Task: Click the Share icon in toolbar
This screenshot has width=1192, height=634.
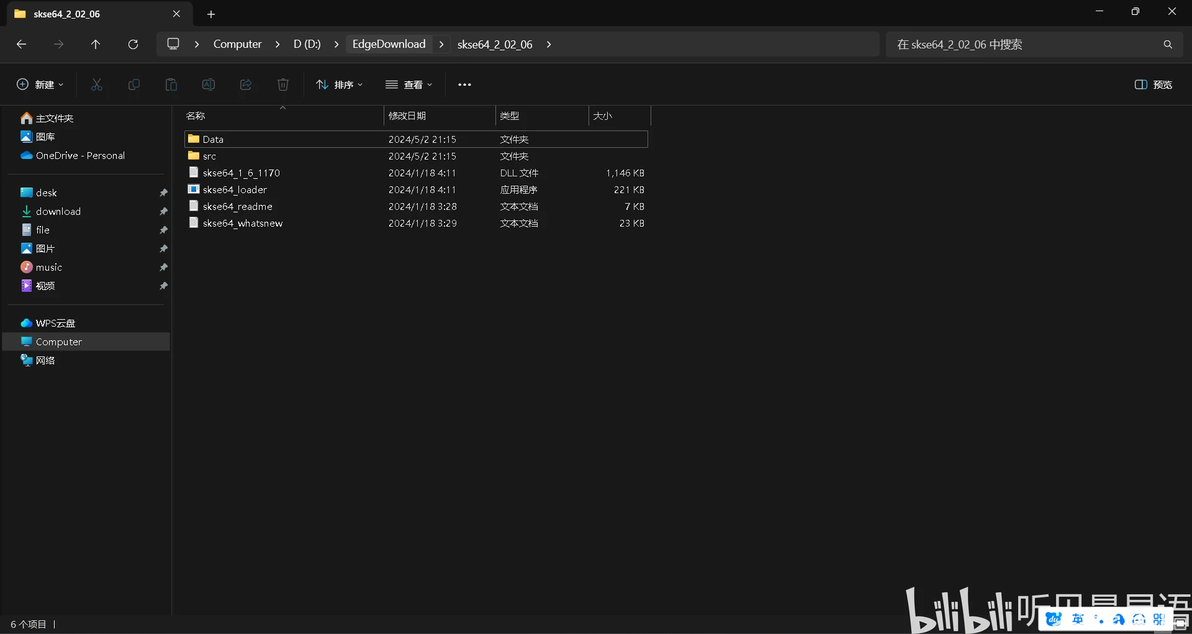Action: click(246, 84)
